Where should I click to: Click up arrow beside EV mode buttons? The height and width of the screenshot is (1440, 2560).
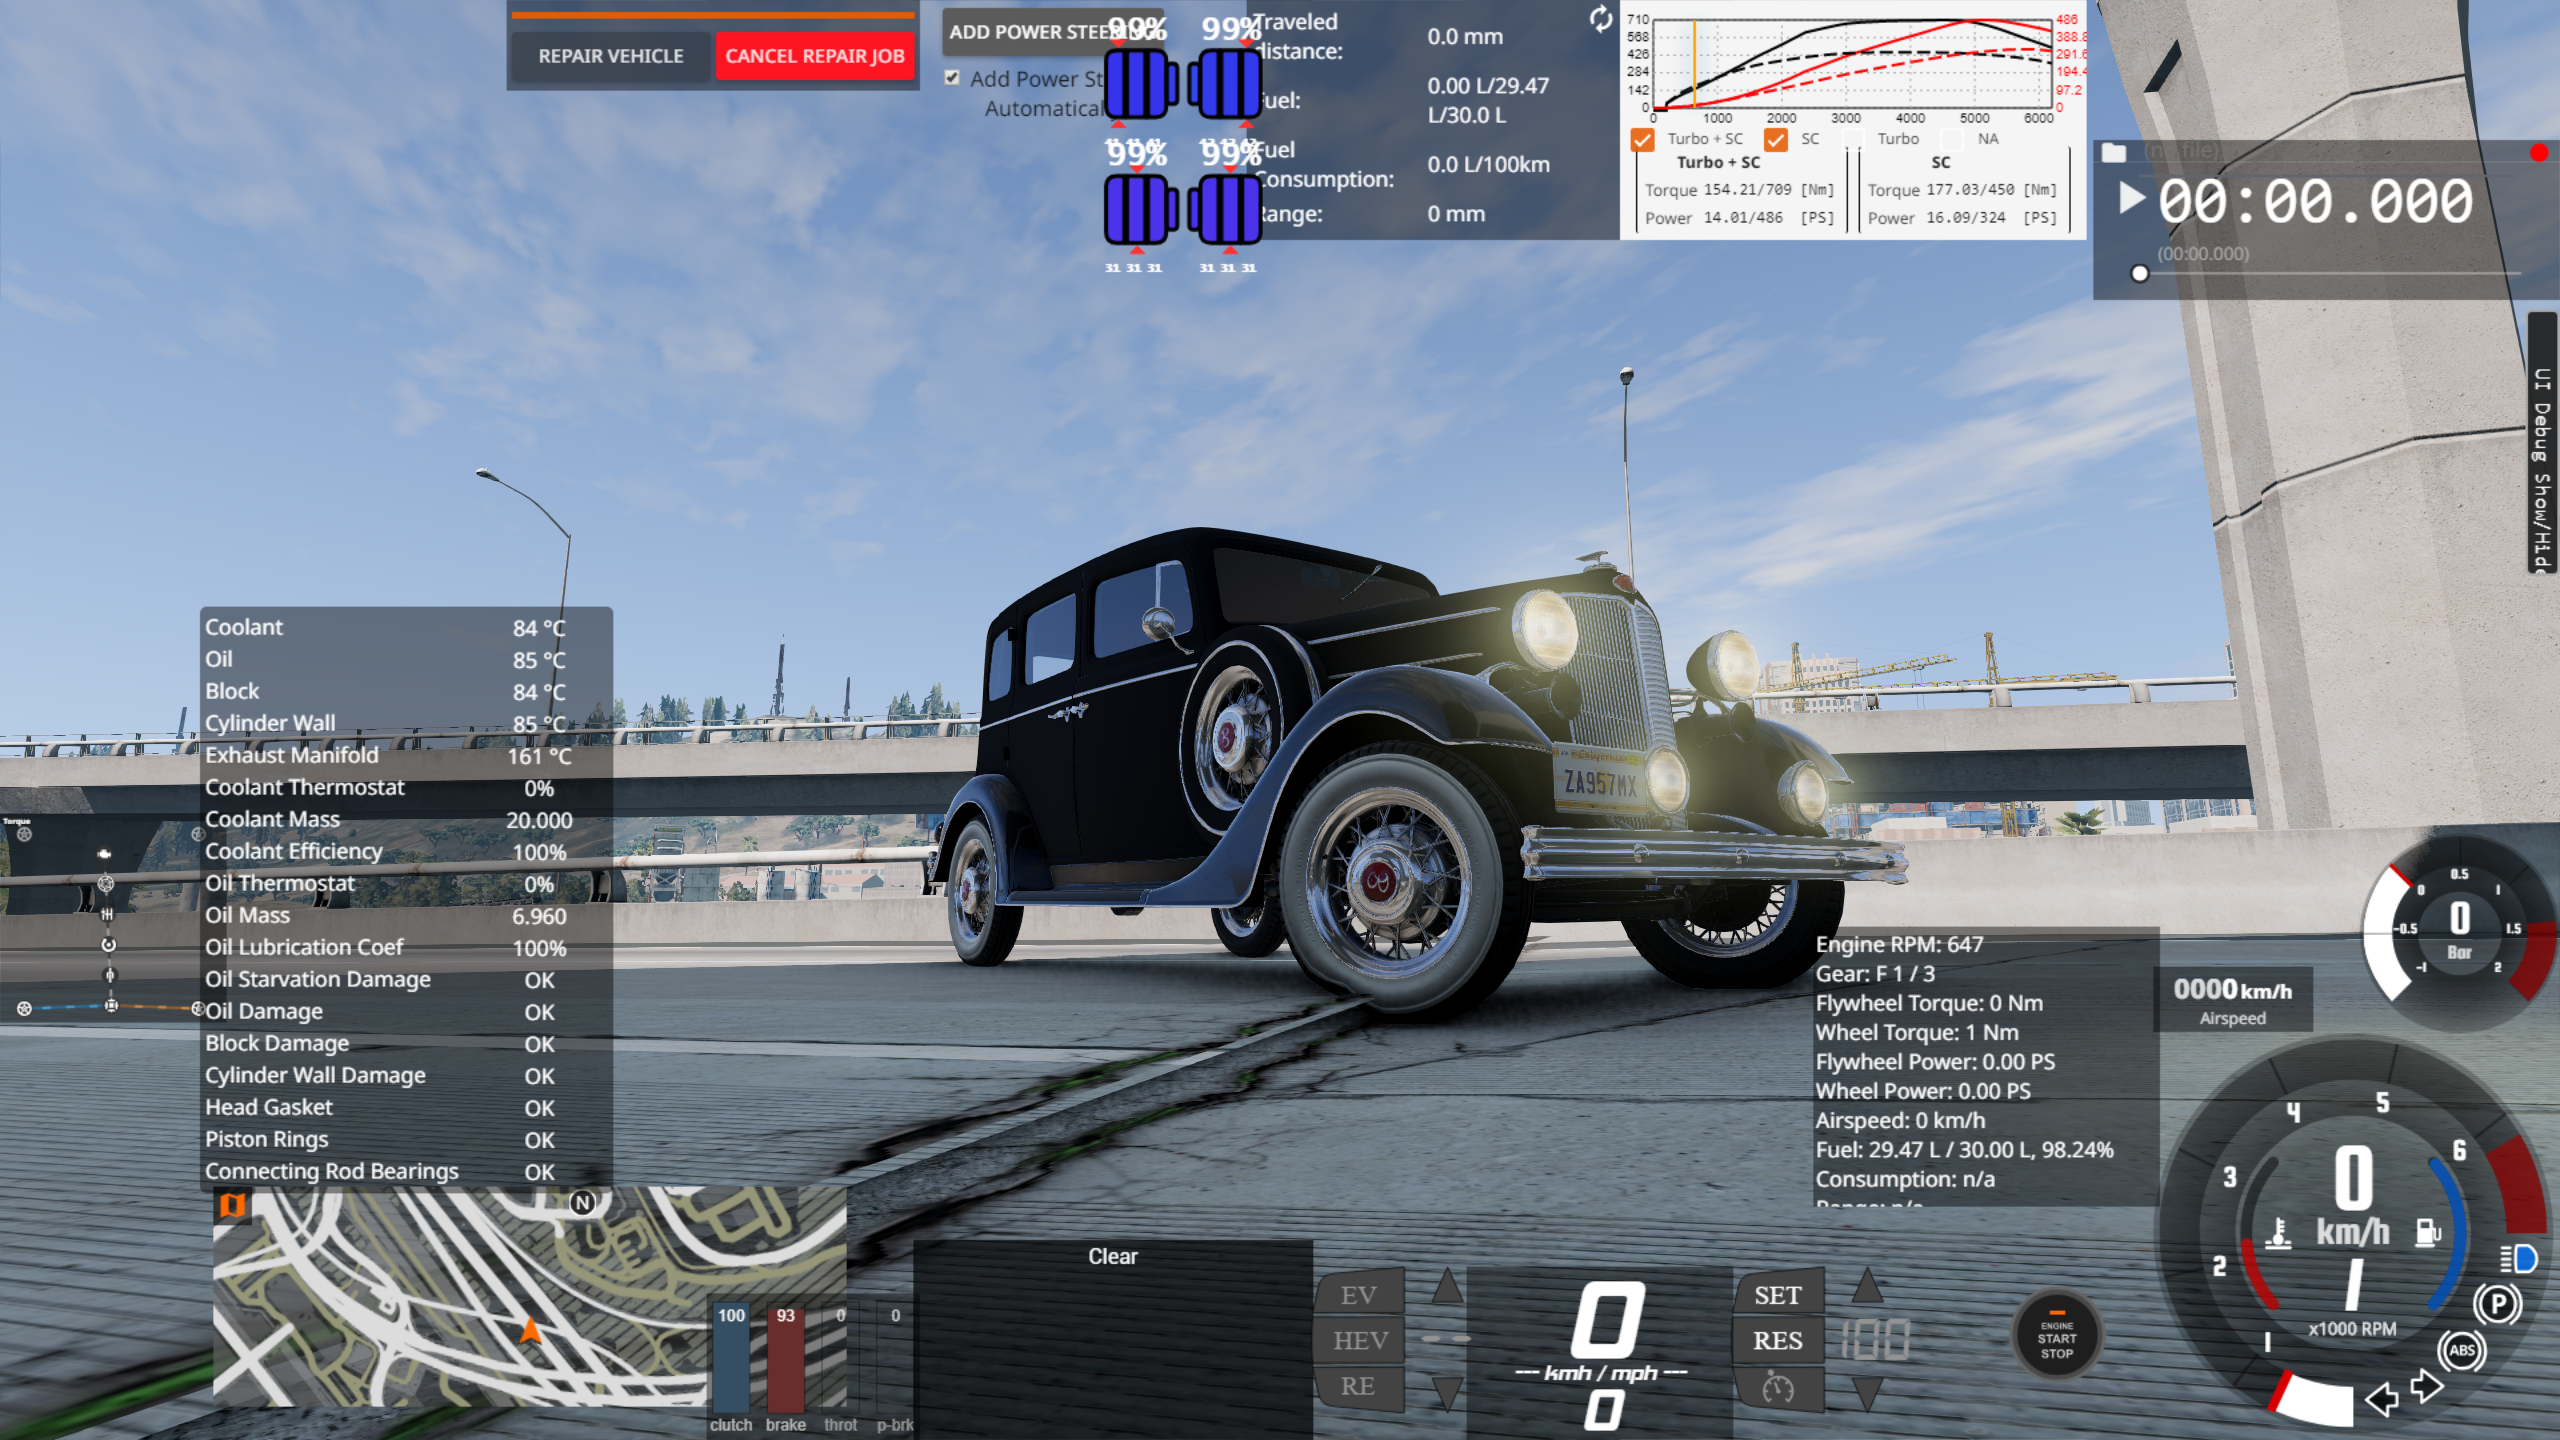pos(1447,1286)
